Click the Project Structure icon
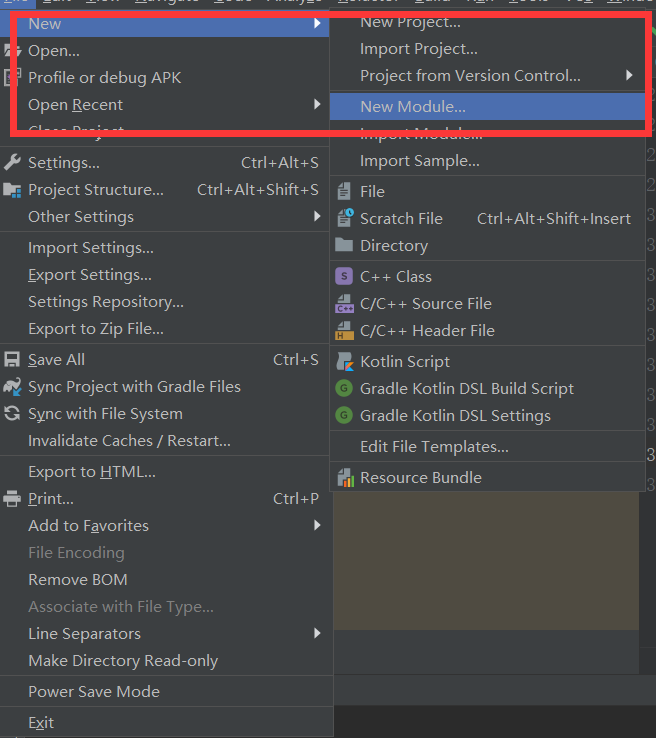Viewport: 656px width, 738px height. [x=12, y=190]
